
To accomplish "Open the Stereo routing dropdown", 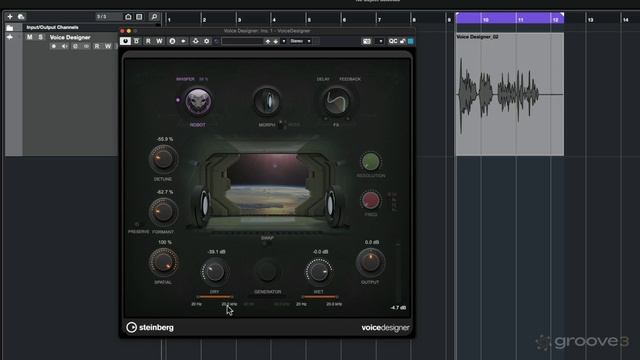I will (x=300, y=41).
